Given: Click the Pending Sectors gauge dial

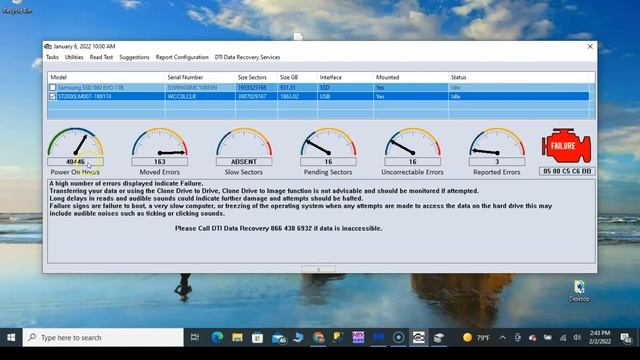Looking at the screenshot, I should pos(328,142).
